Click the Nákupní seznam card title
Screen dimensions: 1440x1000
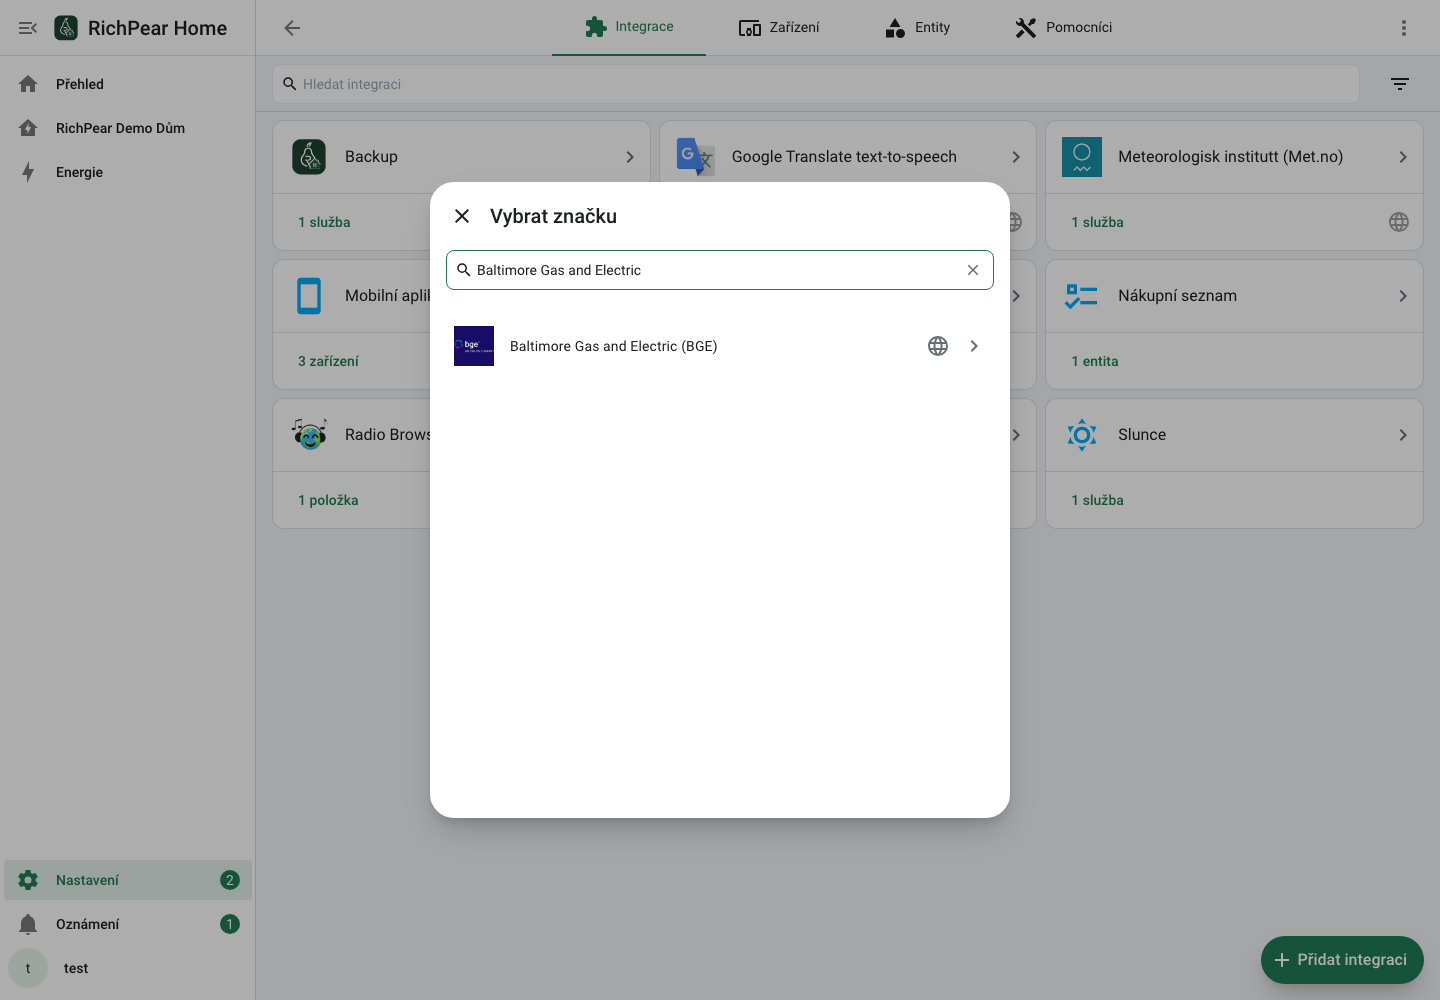1177,296
